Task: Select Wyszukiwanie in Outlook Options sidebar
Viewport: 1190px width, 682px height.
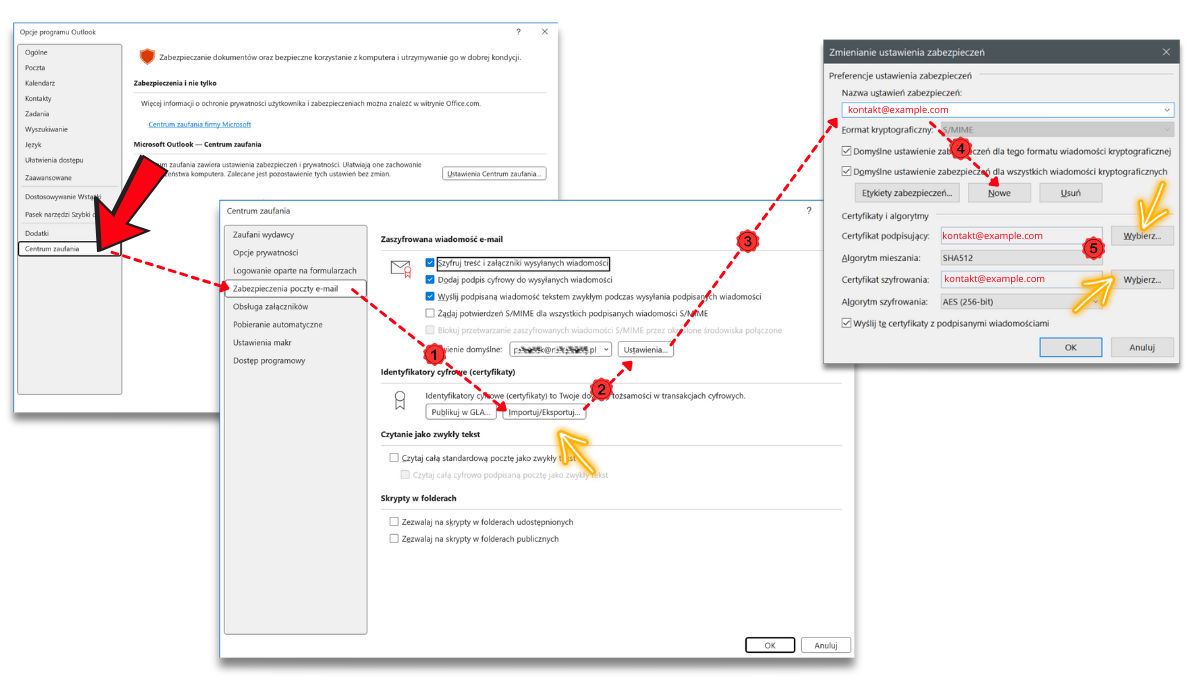Action: tap(46, 130)
